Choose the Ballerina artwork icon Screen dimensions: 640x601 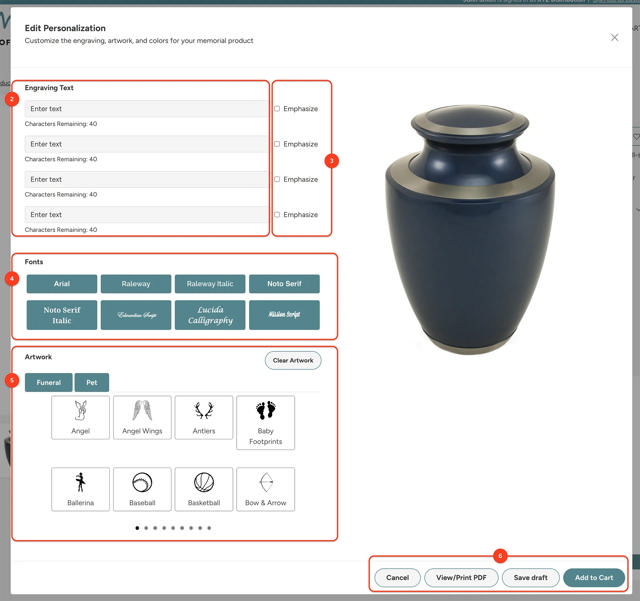[80, 489]
